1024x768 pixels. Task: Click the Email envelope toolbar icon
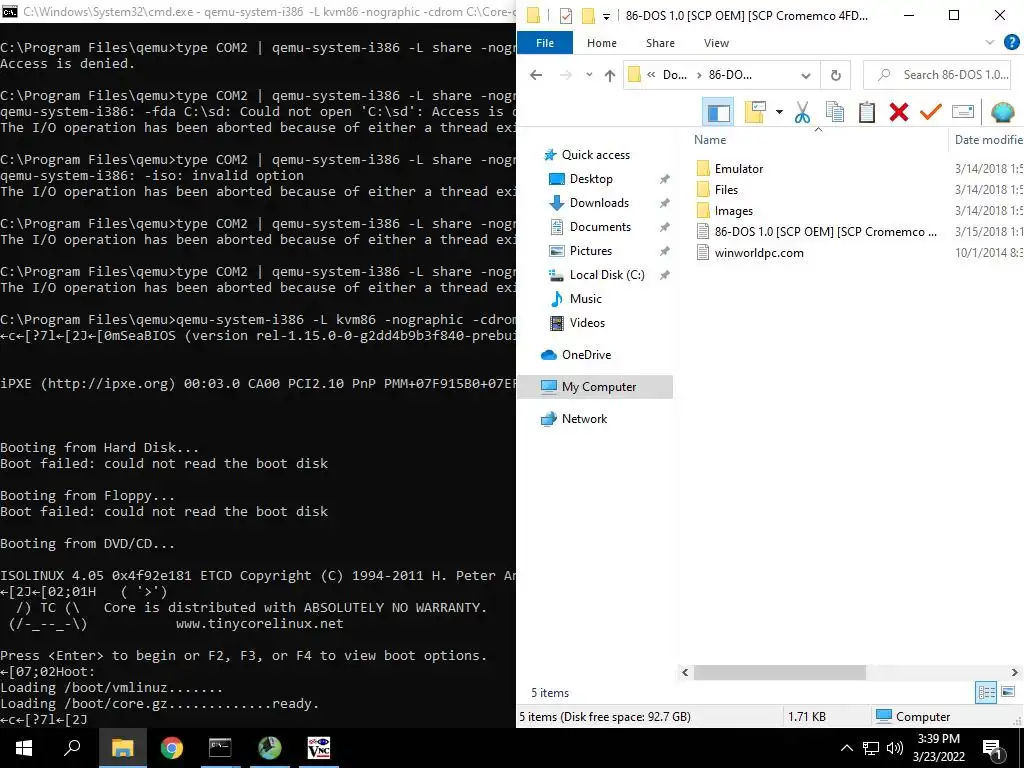963,112
